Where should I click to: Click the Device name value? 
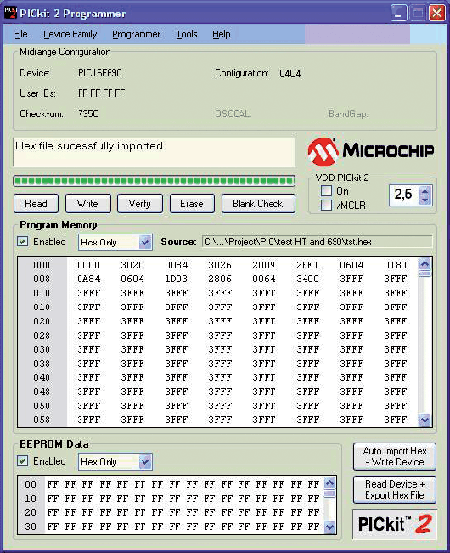point(100,73)
